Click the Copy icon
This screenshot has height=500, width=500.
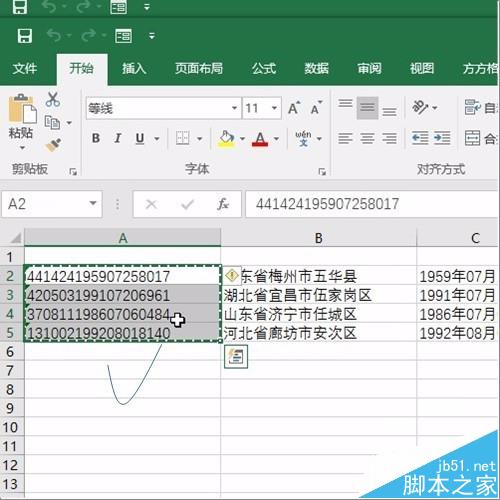pos(53,123)
